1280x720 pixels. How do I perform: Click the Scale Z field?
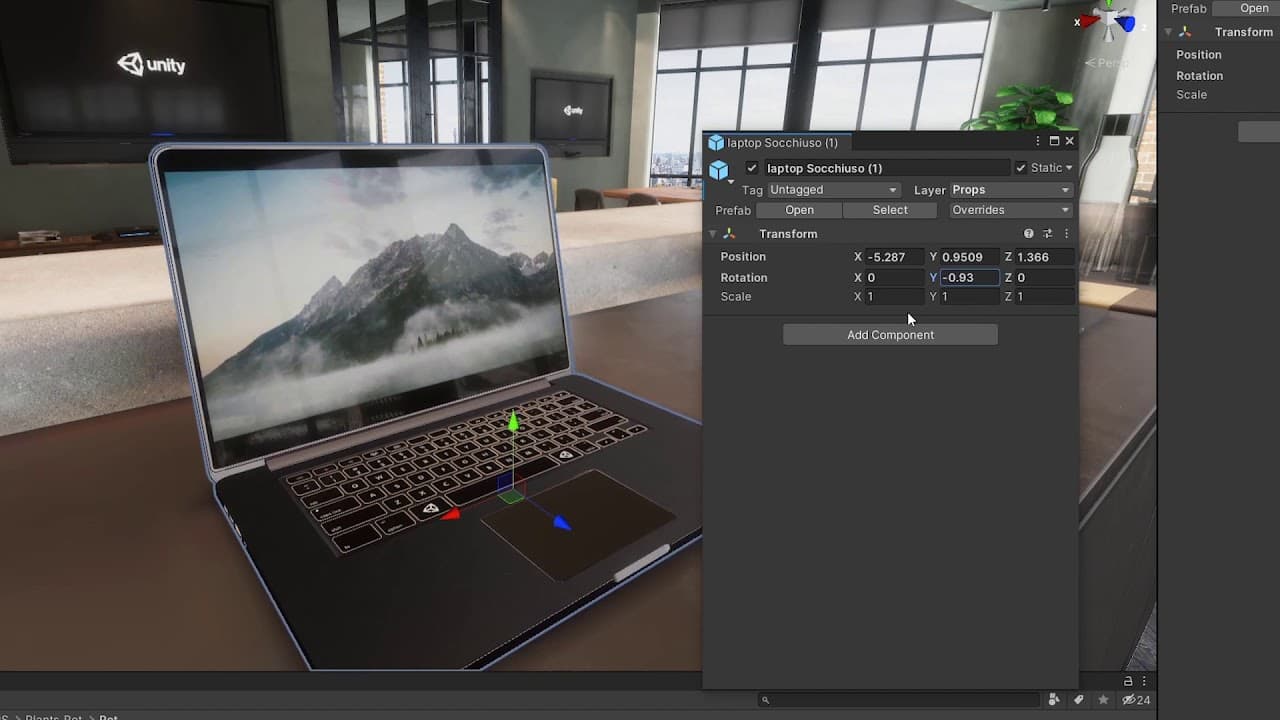point(1044,297)
